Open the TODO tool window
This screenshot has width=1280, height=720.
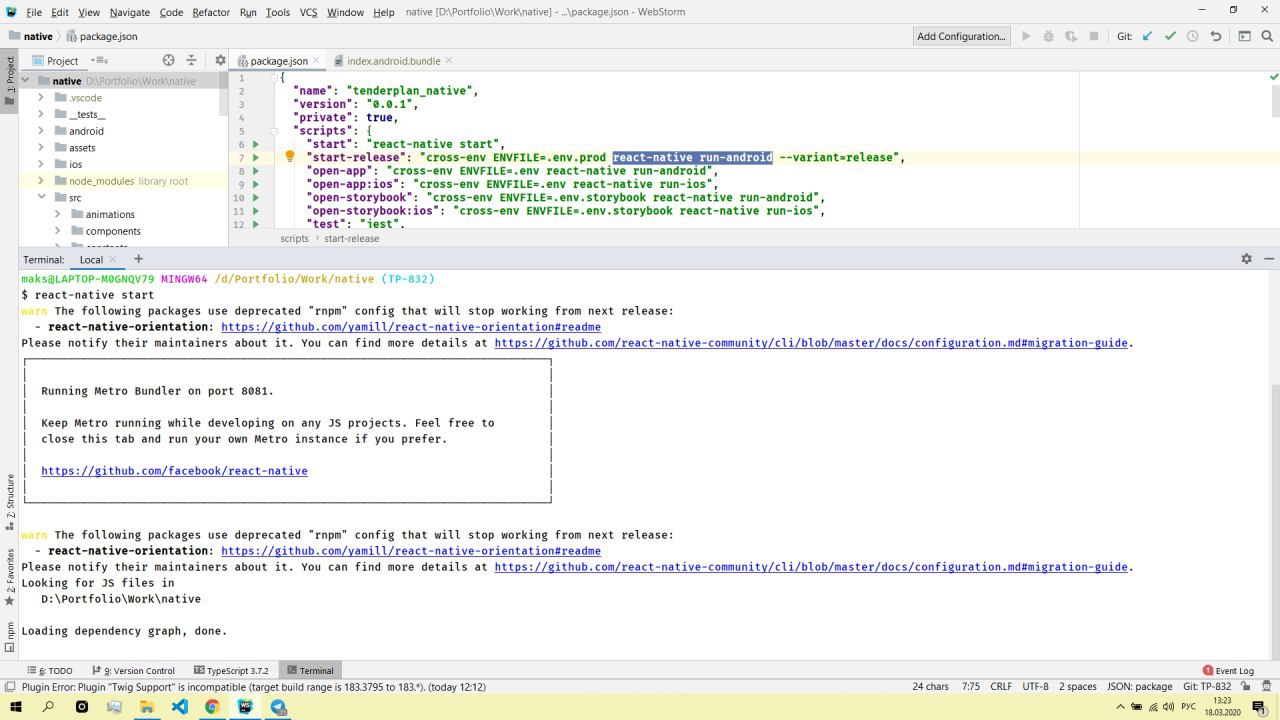click(x=50, y=670)
